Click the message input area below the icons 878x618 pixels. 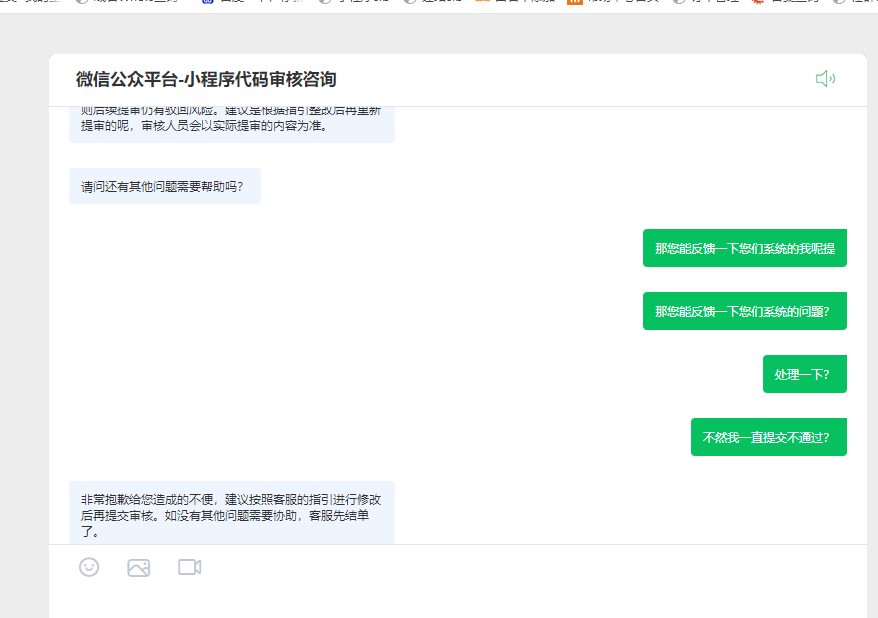(458, 600)
